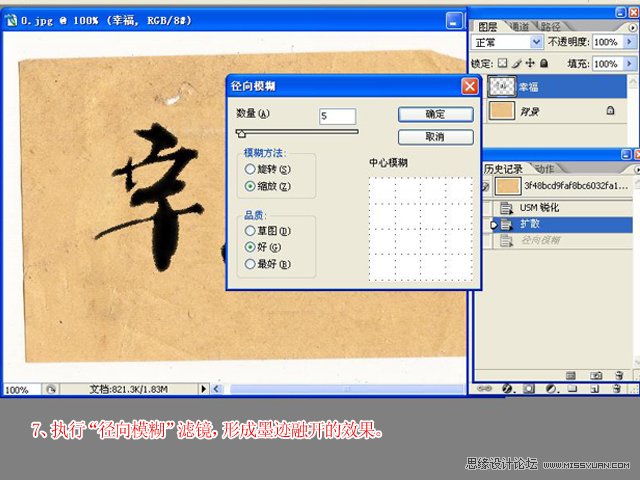Screen dimensions: 640x480
Task: Add a layer mask using mask icon
Action: click(529, 389)
